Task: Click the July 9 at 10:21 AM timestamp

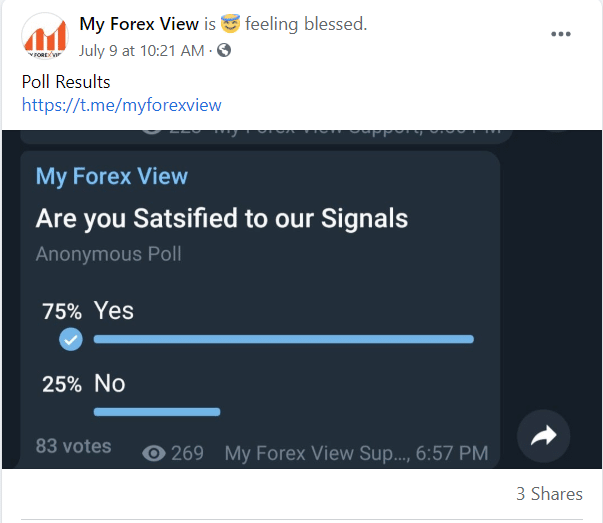Action: [142, 51]
